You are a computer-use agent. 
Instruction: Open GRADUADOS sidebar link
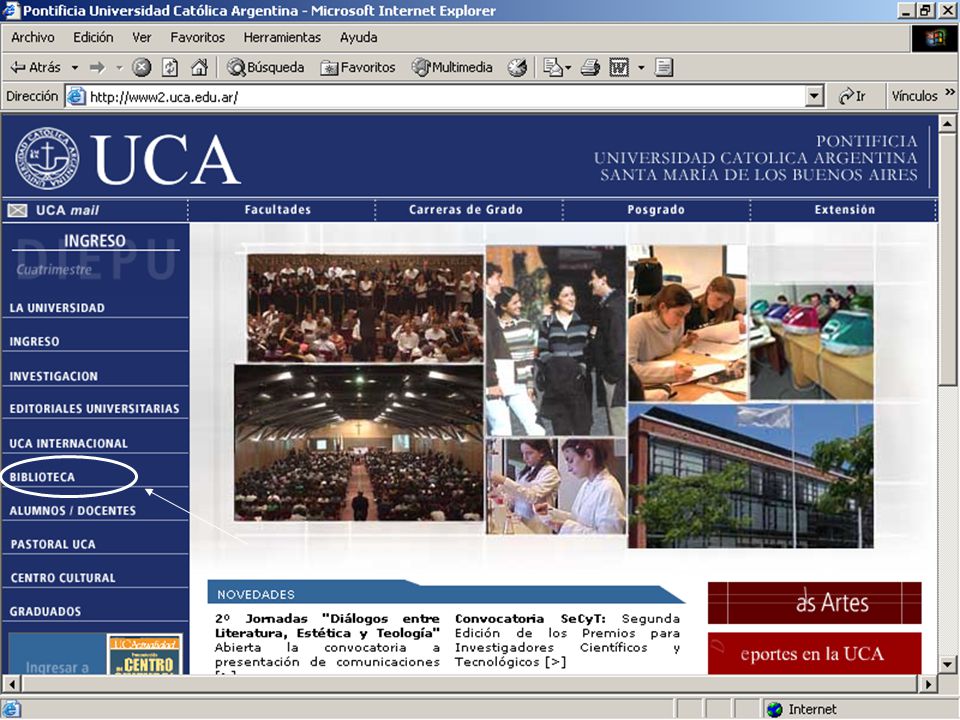(x=45, y=612)
